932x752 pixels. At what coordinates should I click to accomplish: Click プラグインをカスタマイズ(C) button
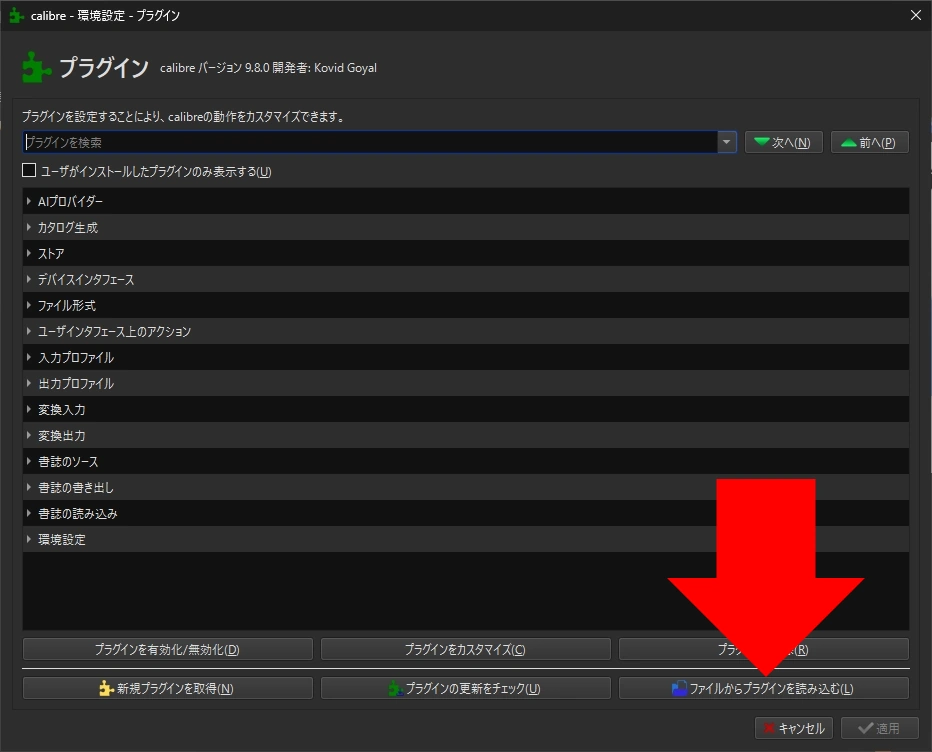(x=465, y=649)
